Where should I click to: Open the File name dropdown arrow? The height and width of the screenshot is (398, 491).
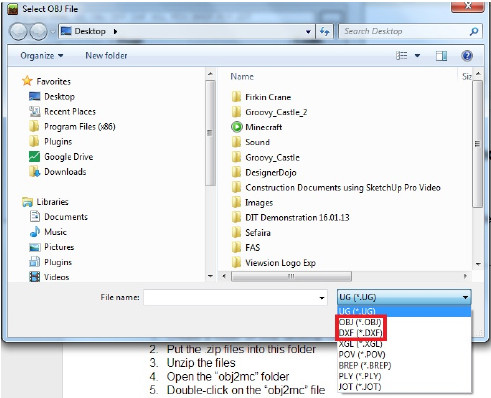[x=322, y=298]
